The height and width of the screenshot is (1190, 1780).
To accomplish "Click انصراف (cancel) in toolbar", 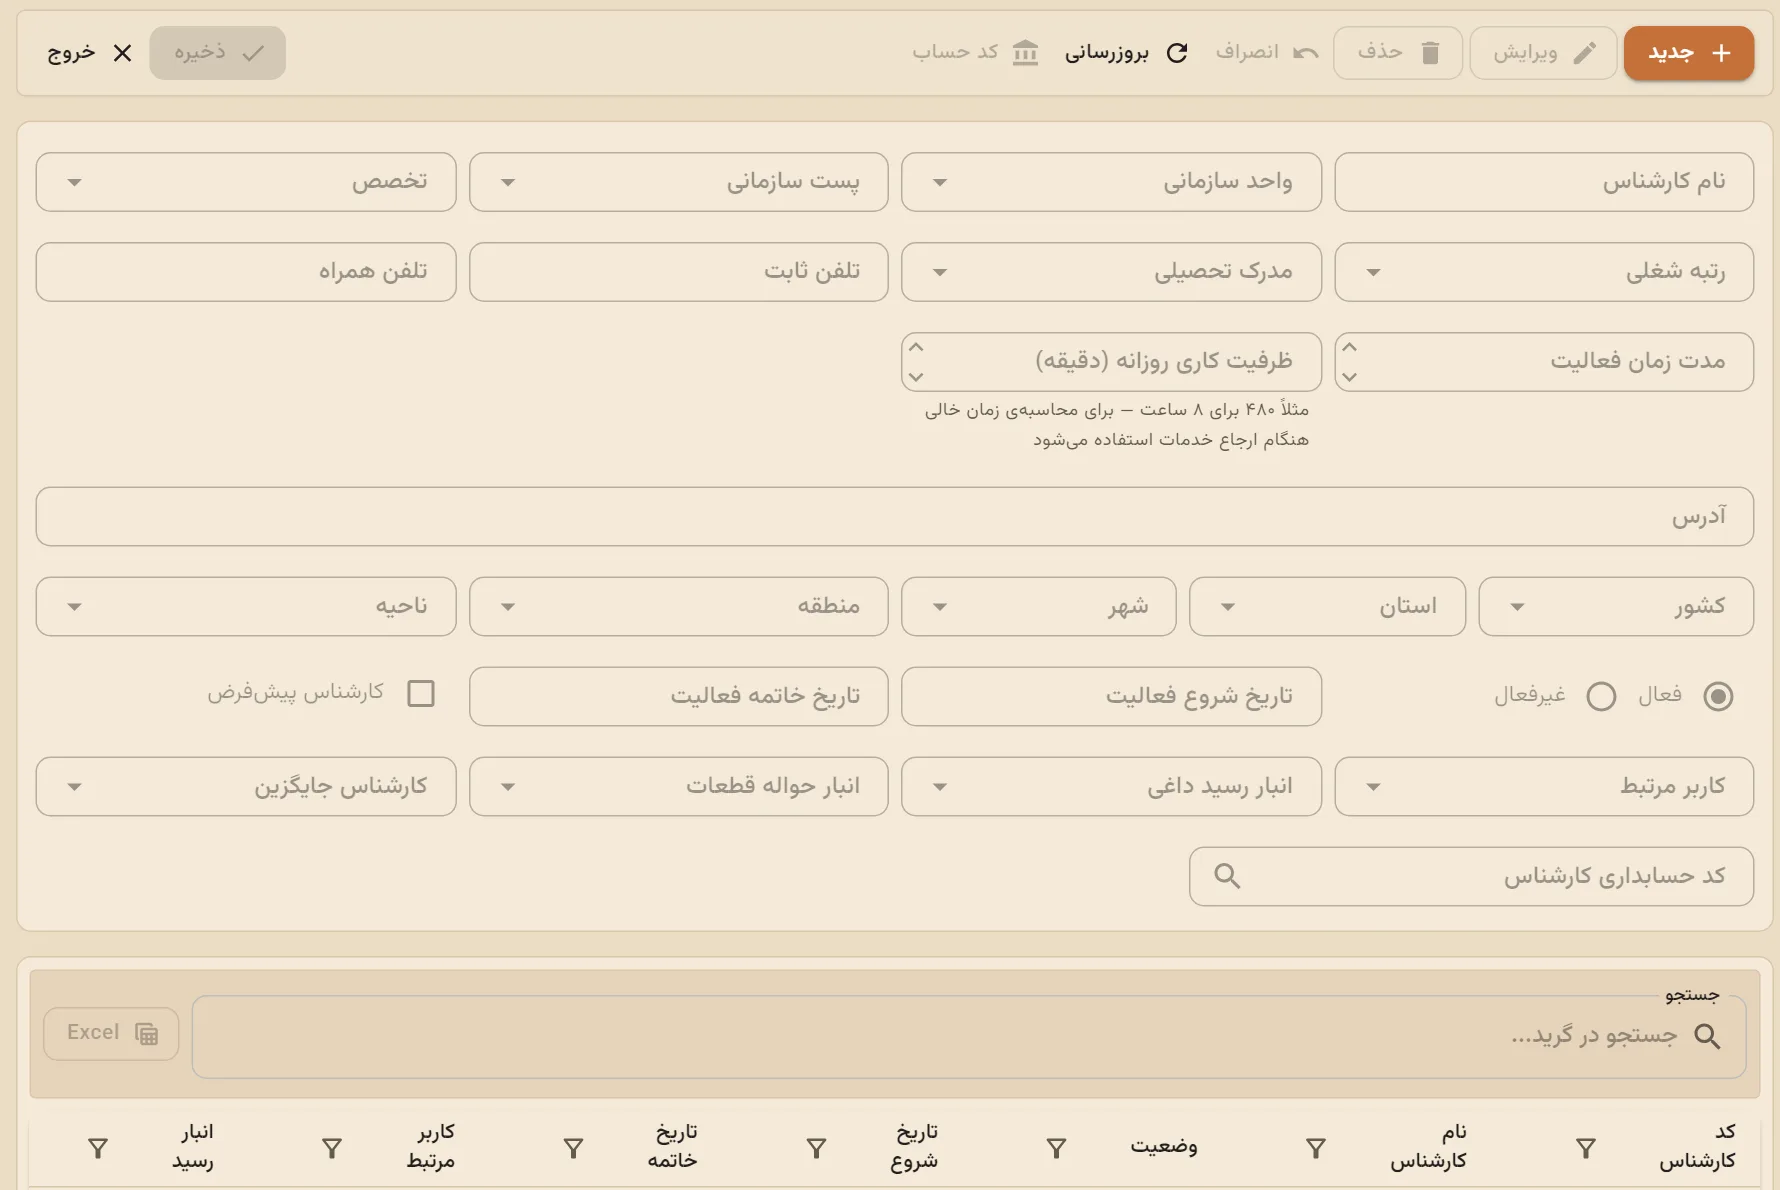I will pos(1267,53).
